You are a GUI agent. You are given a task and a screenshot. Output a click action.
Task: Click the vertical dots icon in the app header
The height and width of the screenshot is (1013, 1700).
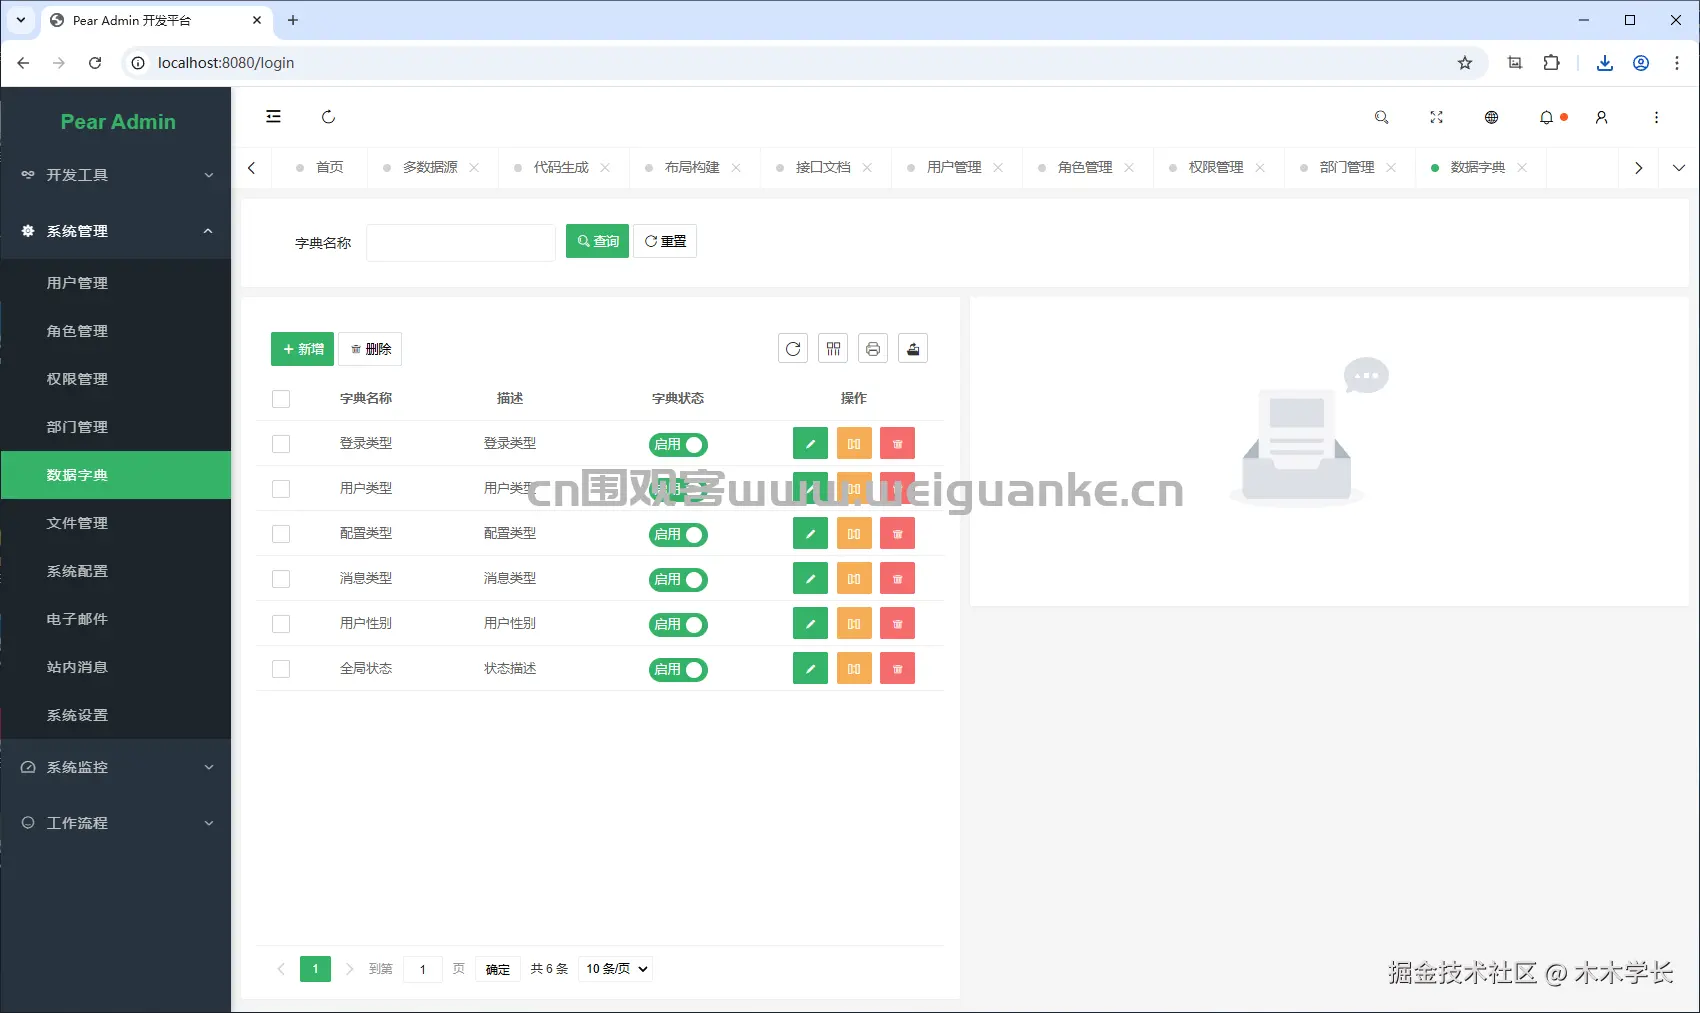pos(1656,117)
